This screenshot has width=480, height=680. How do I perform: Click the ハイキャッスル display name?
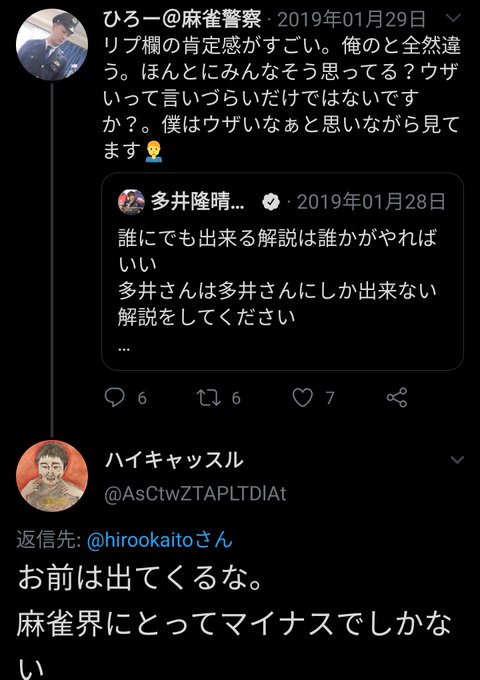point(174,460)
